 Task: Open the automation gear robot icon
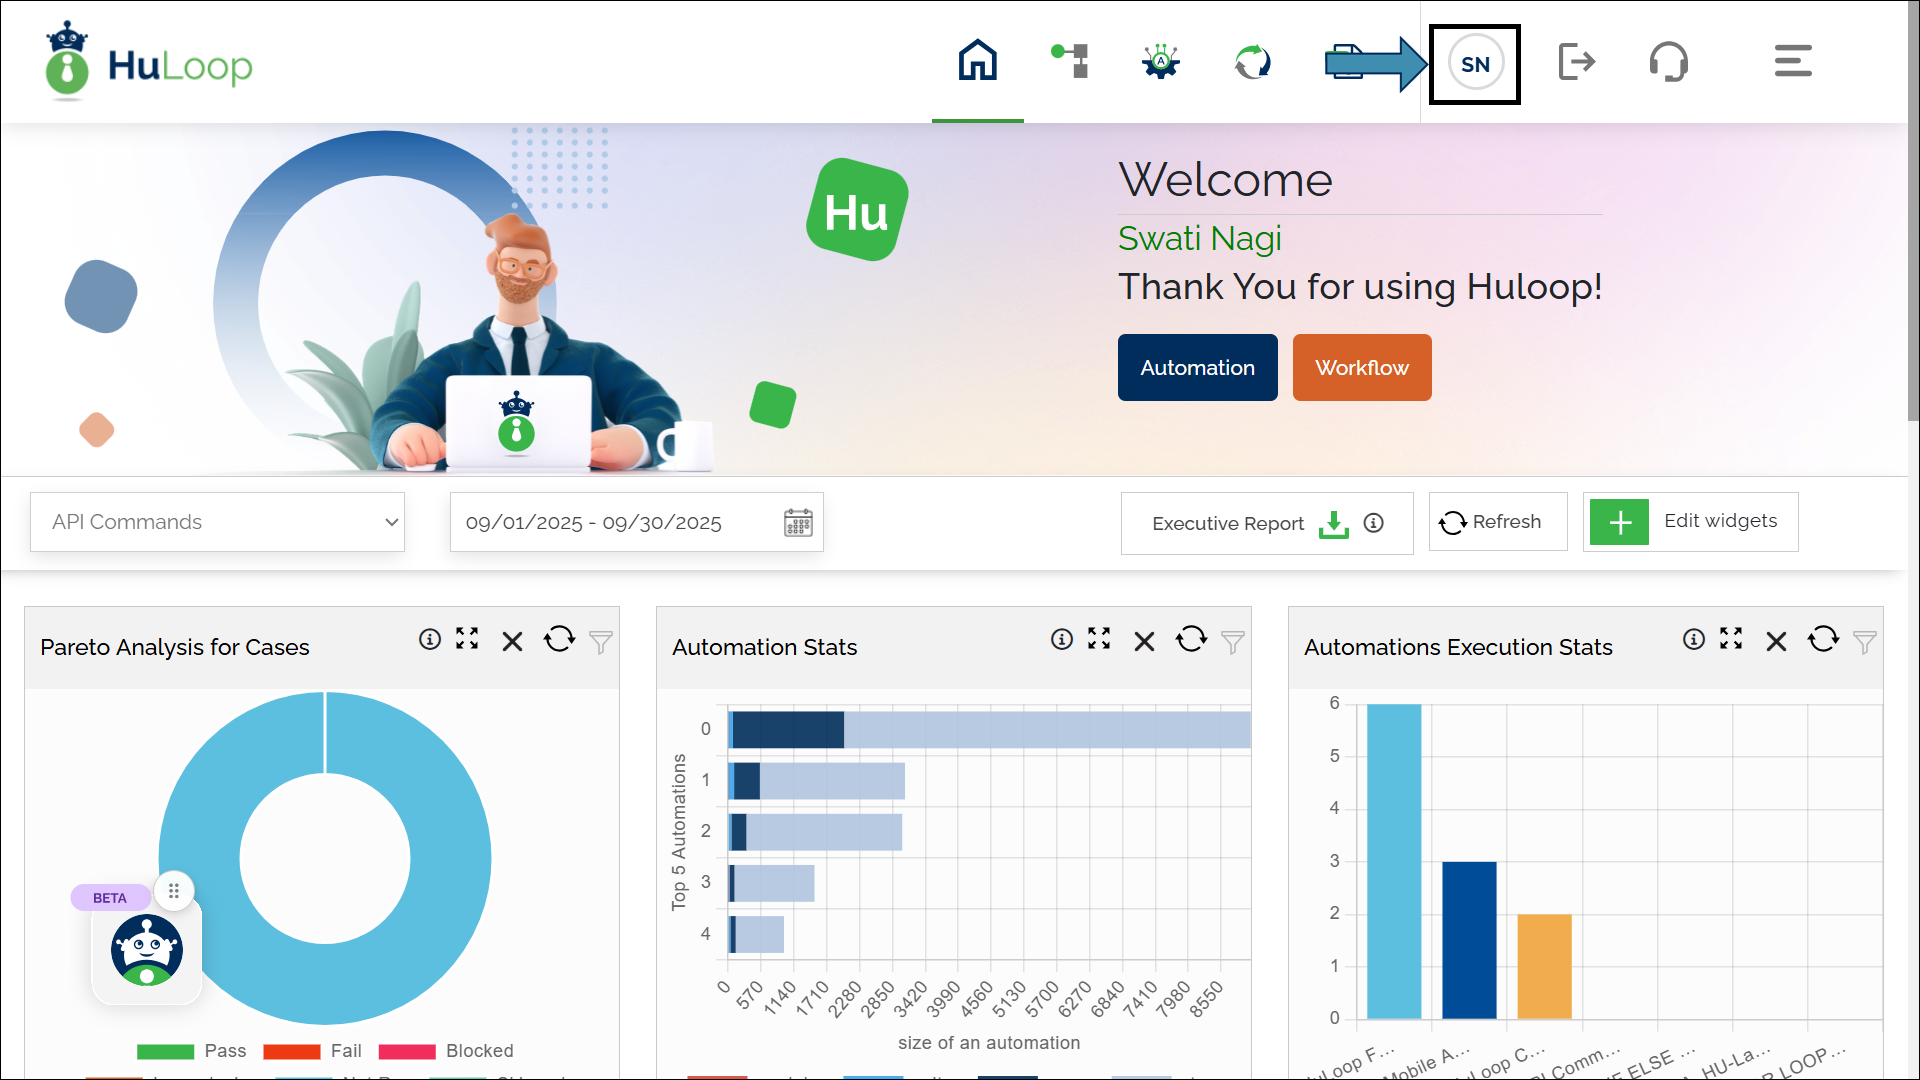pos(1161,61)
